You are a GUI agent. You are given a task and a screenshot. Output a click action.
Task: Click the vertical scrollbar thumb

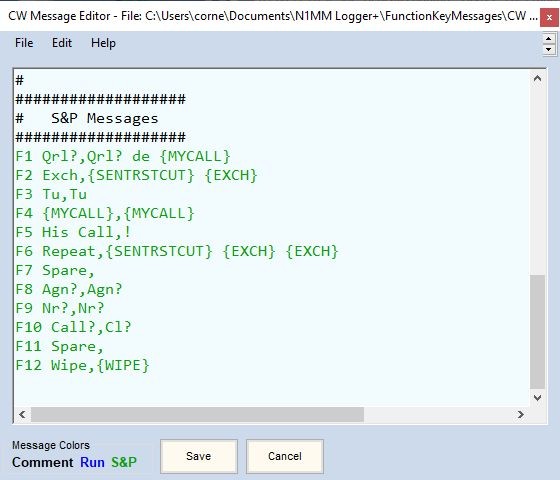coord(537,331)
